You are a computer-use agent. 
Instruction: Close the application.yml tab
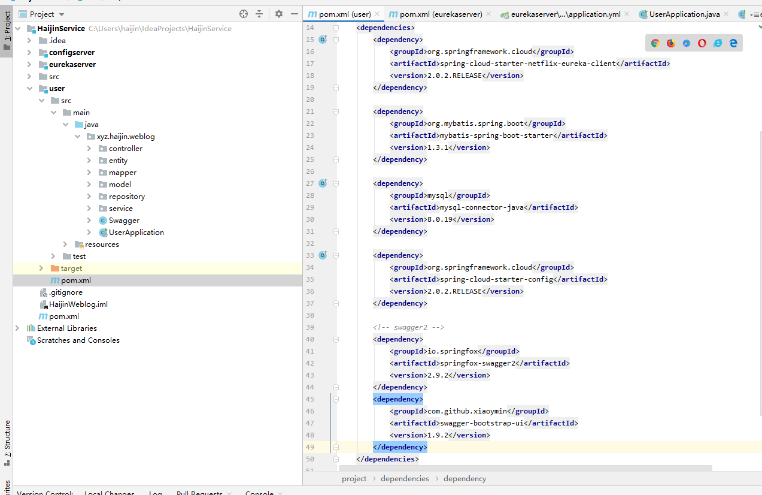[627, 14]
